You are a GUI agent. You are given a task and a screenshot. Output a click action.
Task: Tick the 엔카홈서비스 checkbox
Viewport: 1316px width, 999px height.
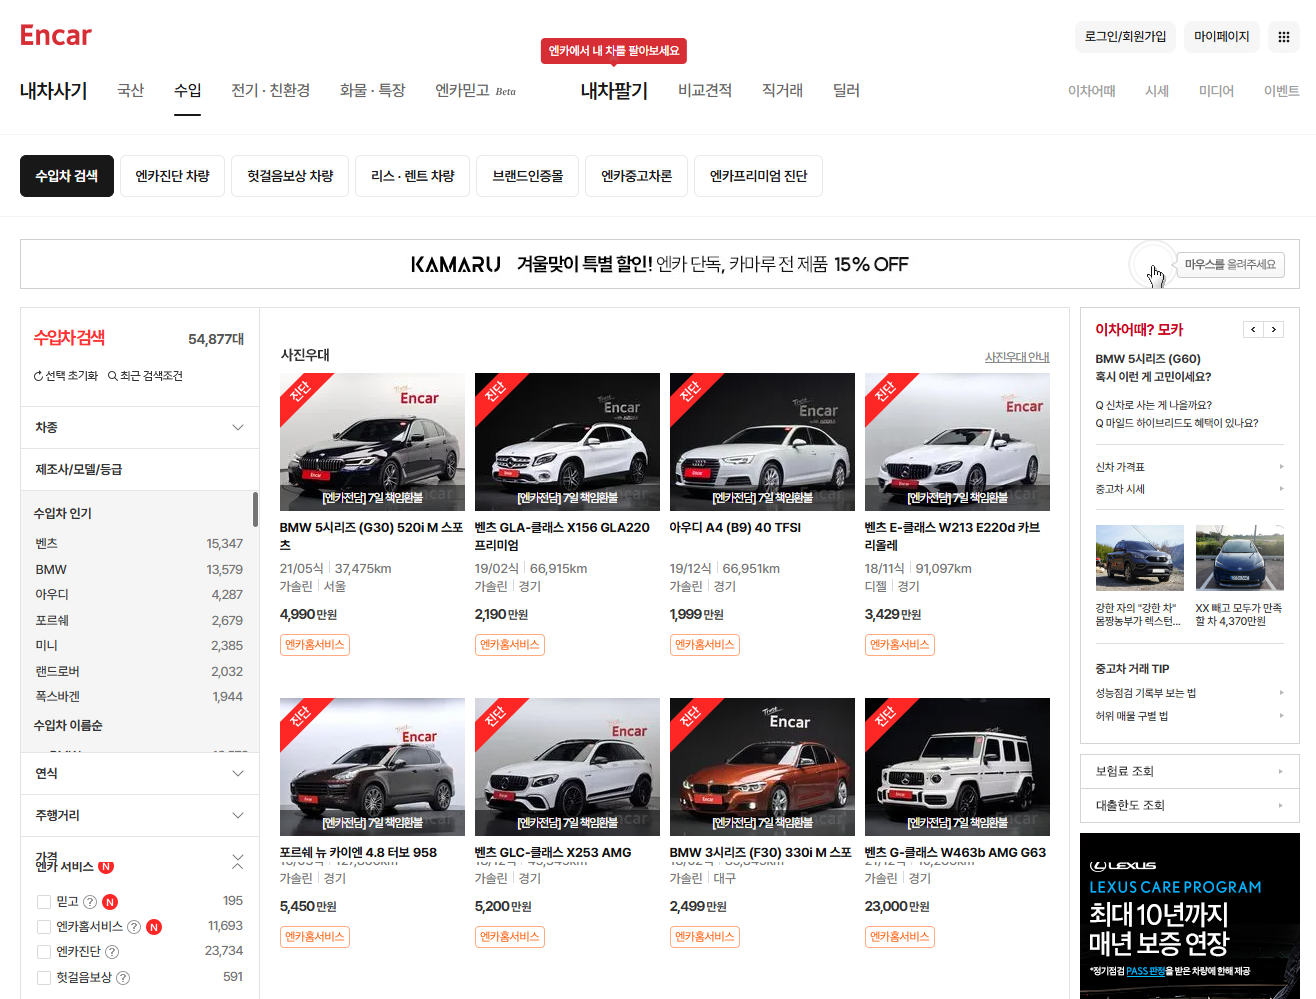tap(43, 927)
